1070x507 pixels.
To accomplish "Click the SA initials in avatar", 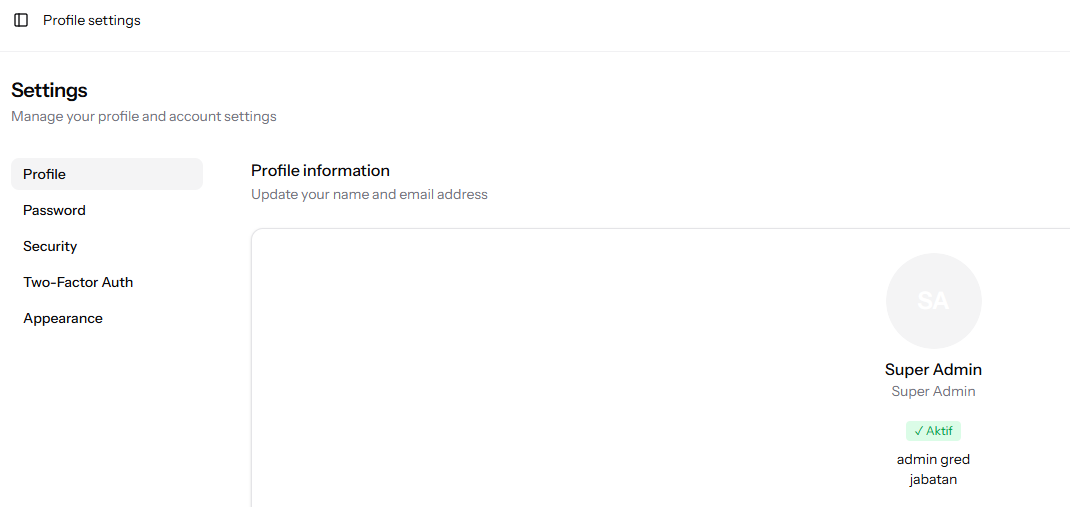I will pos(933,300).
